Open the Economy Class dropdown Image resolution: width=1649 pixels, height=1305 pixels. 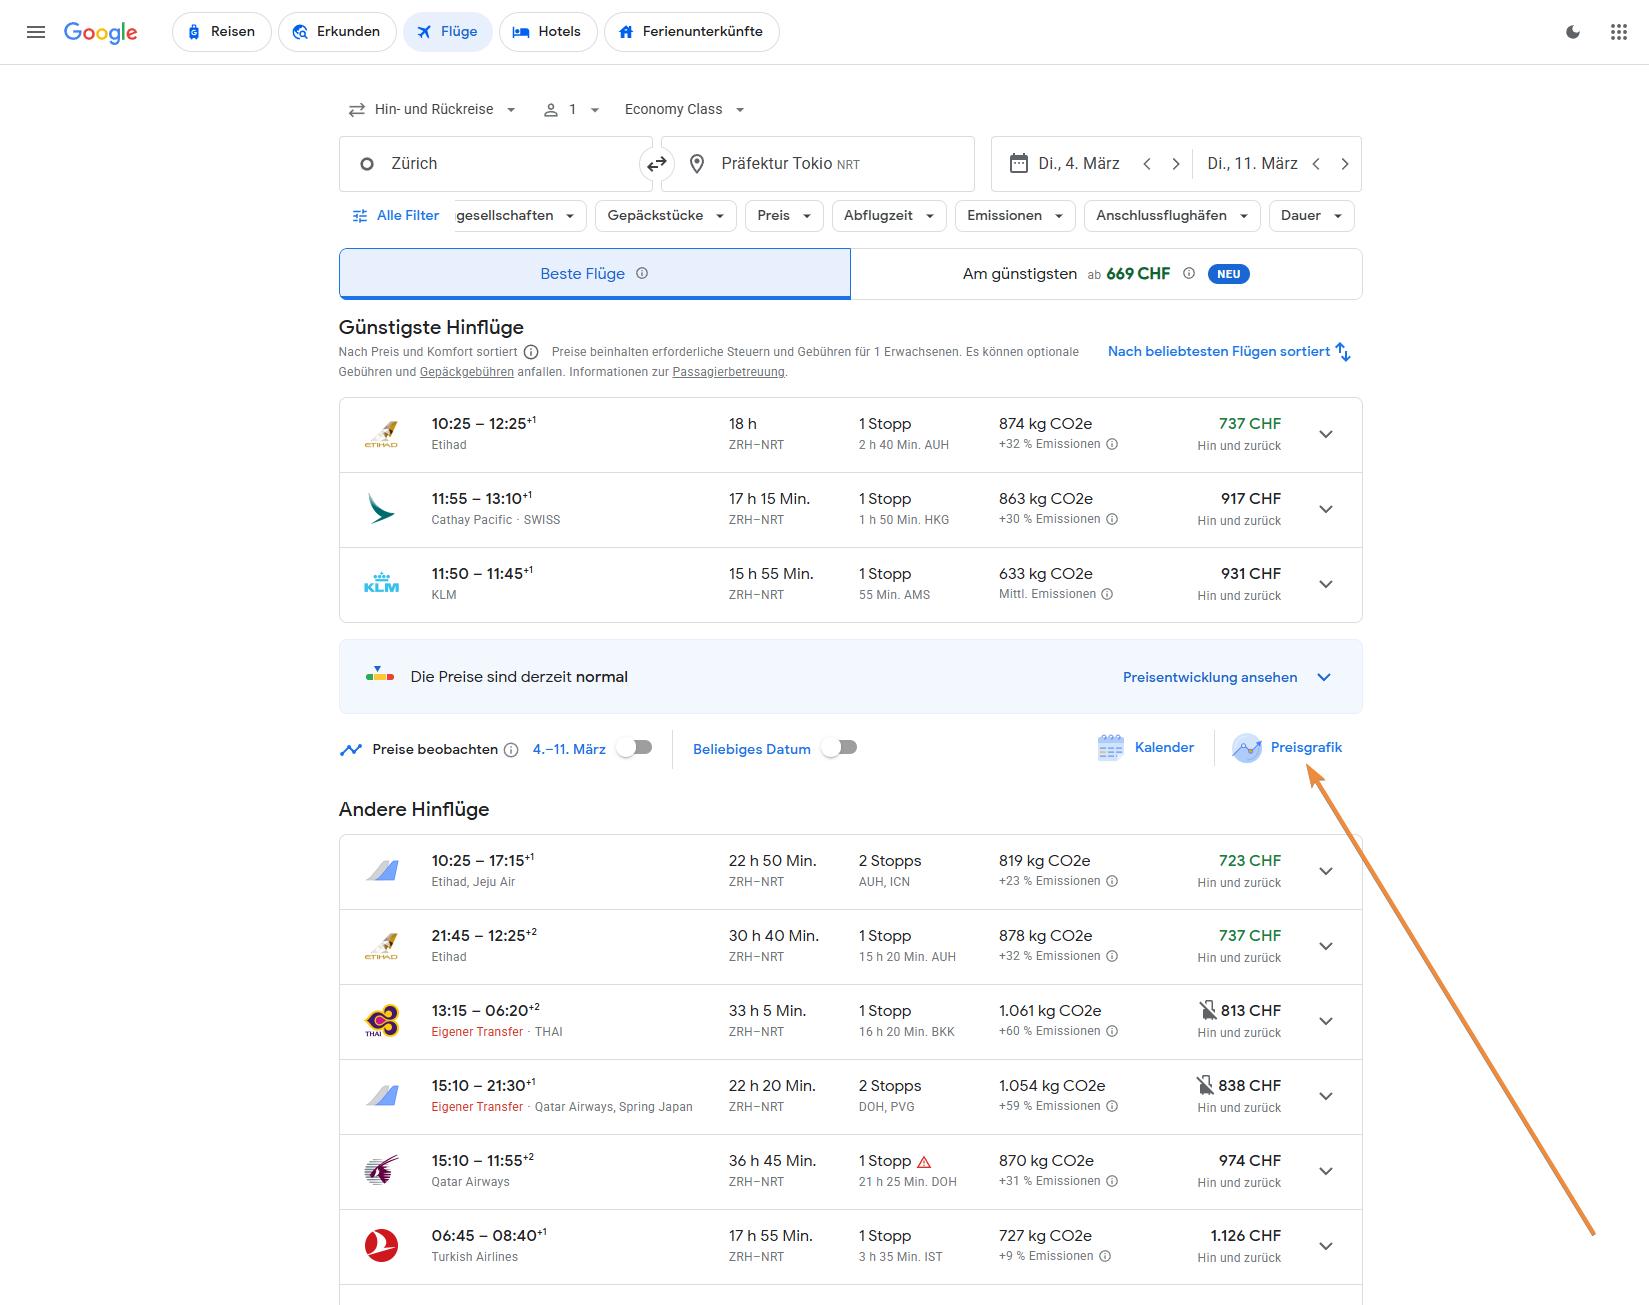click(684, 110)
